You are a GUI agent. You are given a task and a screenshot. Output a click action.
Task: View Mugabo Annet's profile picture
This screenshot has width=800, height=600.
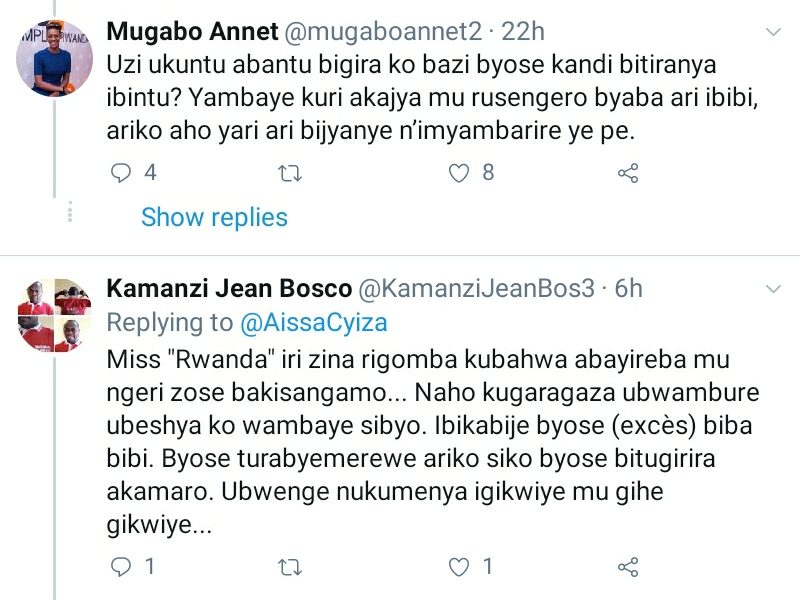[x=55, y=57]
